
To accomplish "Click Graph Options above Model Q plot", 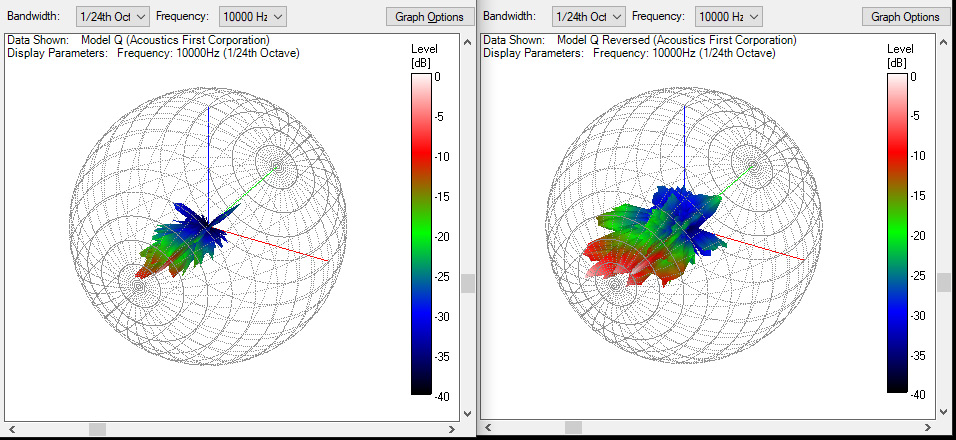I will (x=430, y=17).
